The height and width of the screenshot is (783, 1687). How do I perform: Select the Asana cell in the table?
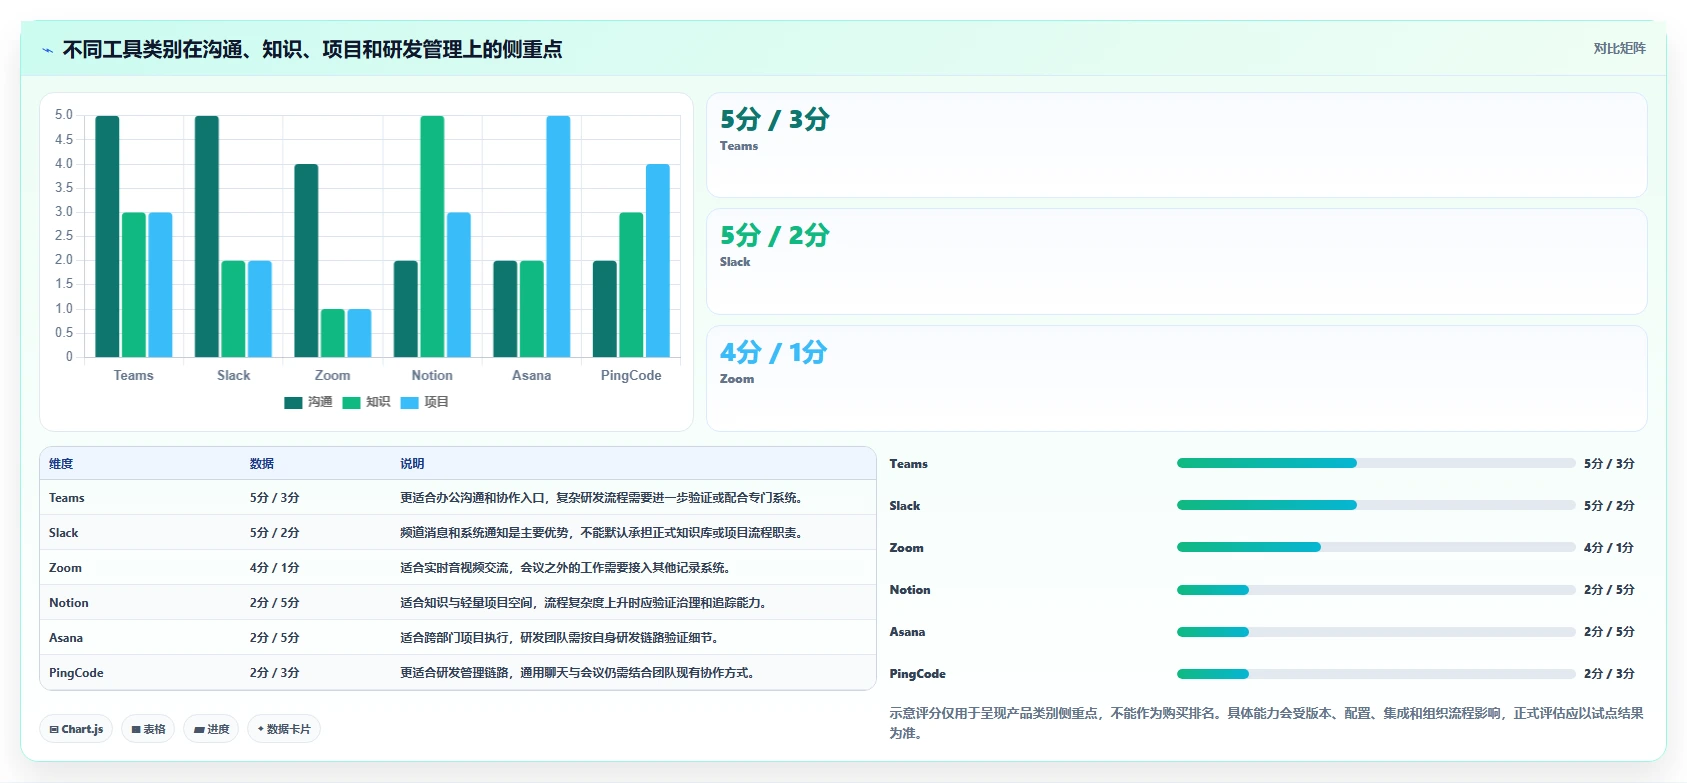[66, 638]
